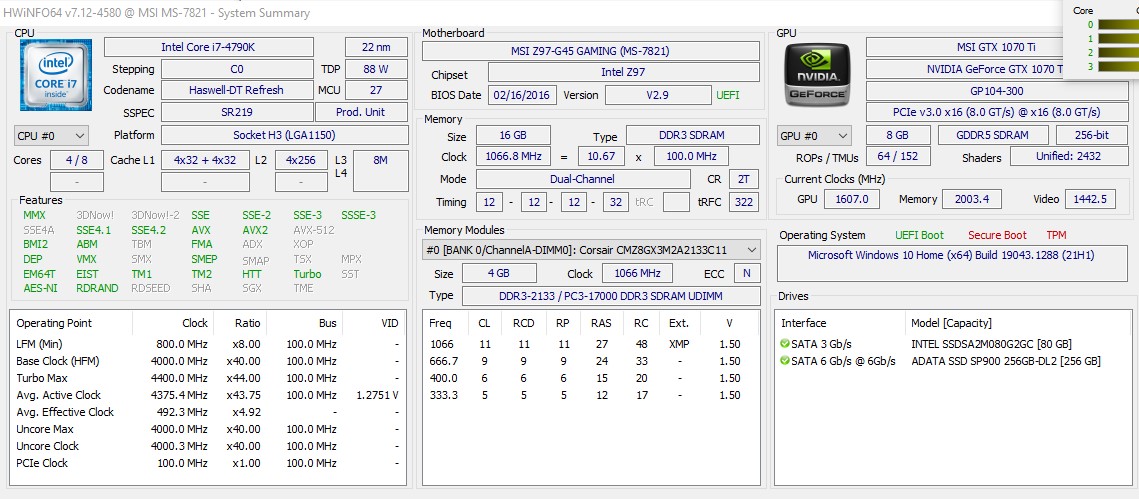Click the Unified: 2432 shaders field
This screenshot has width=1139, height=499.
[1069, 156]
